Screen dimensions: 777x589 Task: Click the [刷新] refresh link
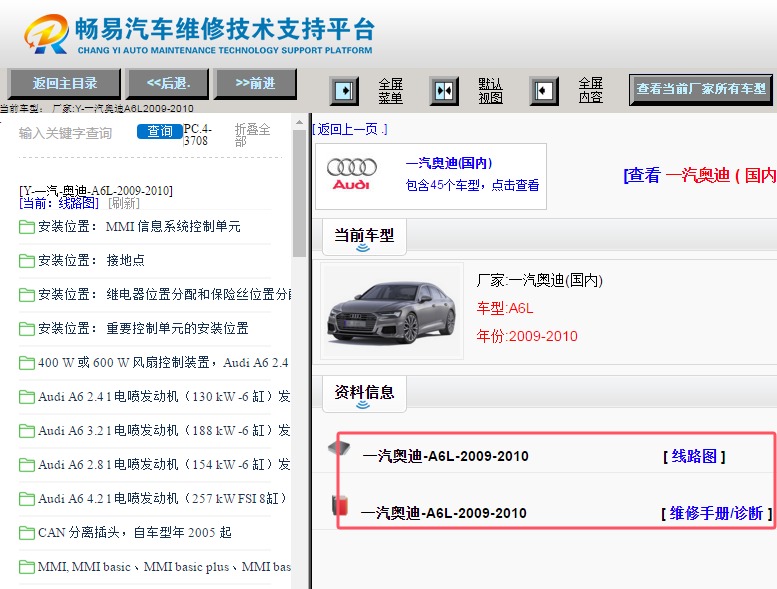pyautogui.click(x=124, y=203)
